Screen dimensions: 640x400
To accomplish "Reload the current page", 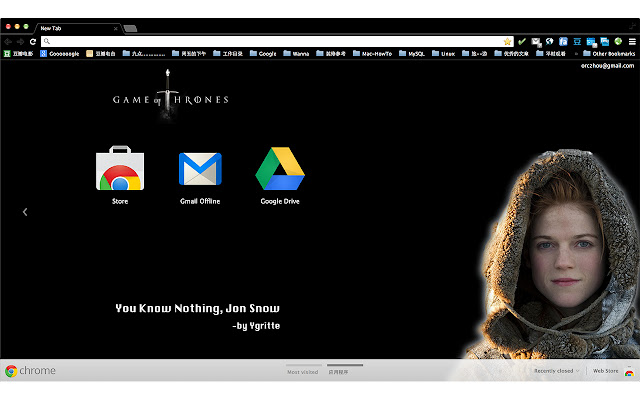I will pos(33,42).
